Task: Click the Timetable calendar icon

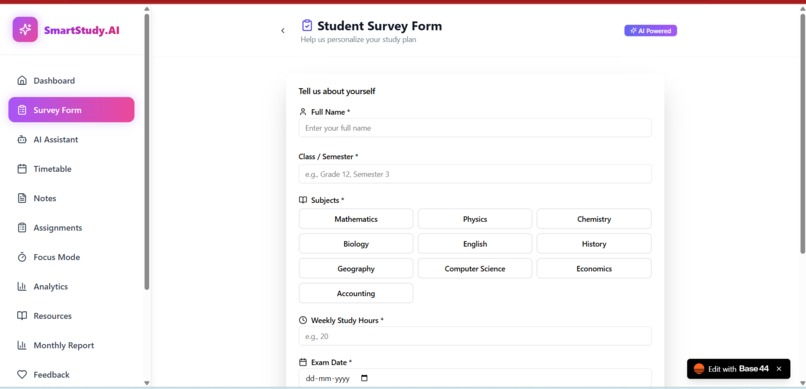Action: [x=22, y=169]
